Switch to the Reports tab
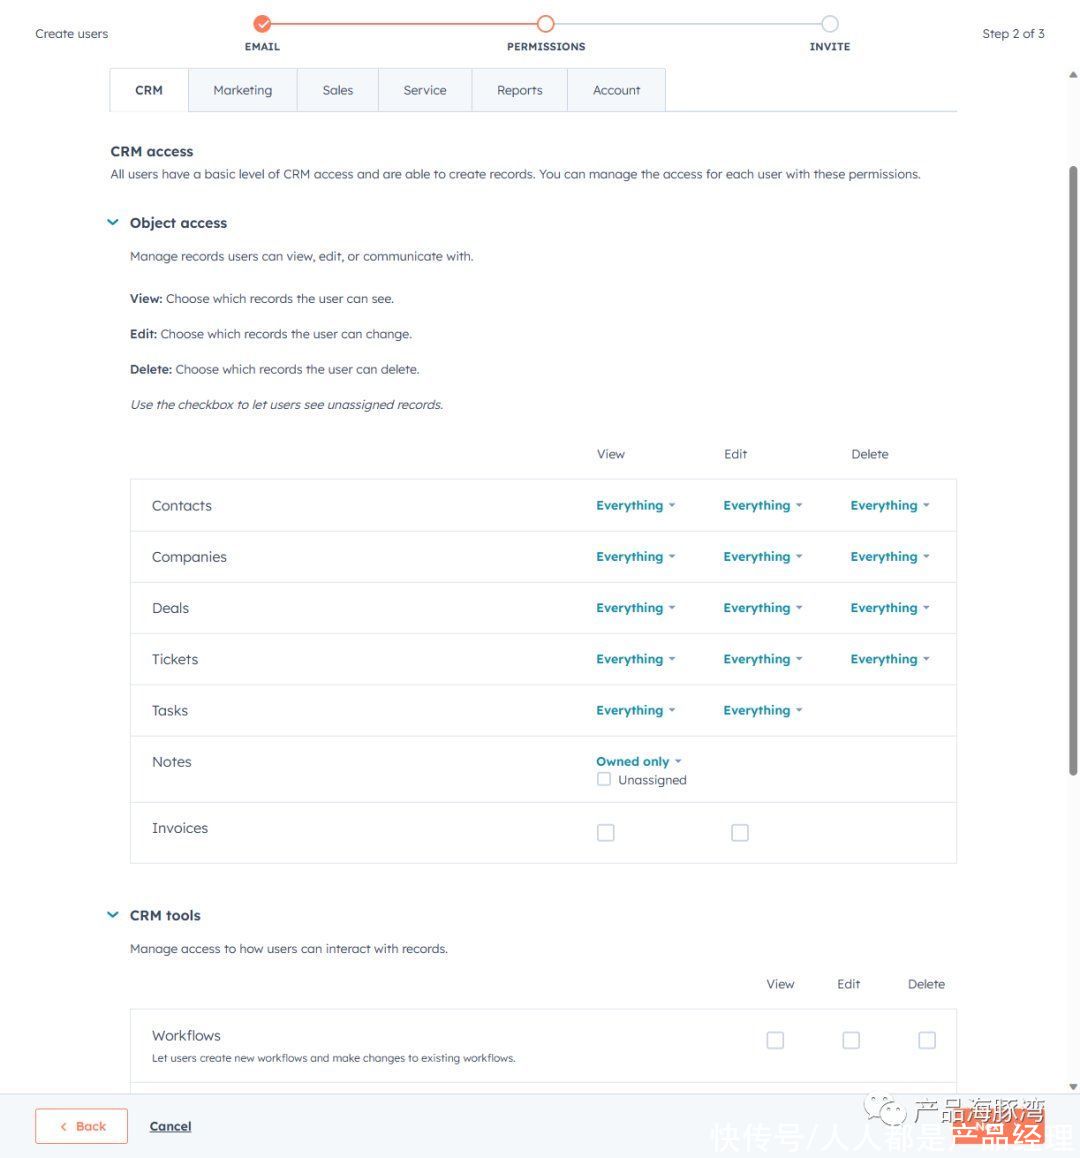This screenshot has height=1158, width=1080. [x=519, y=90]
